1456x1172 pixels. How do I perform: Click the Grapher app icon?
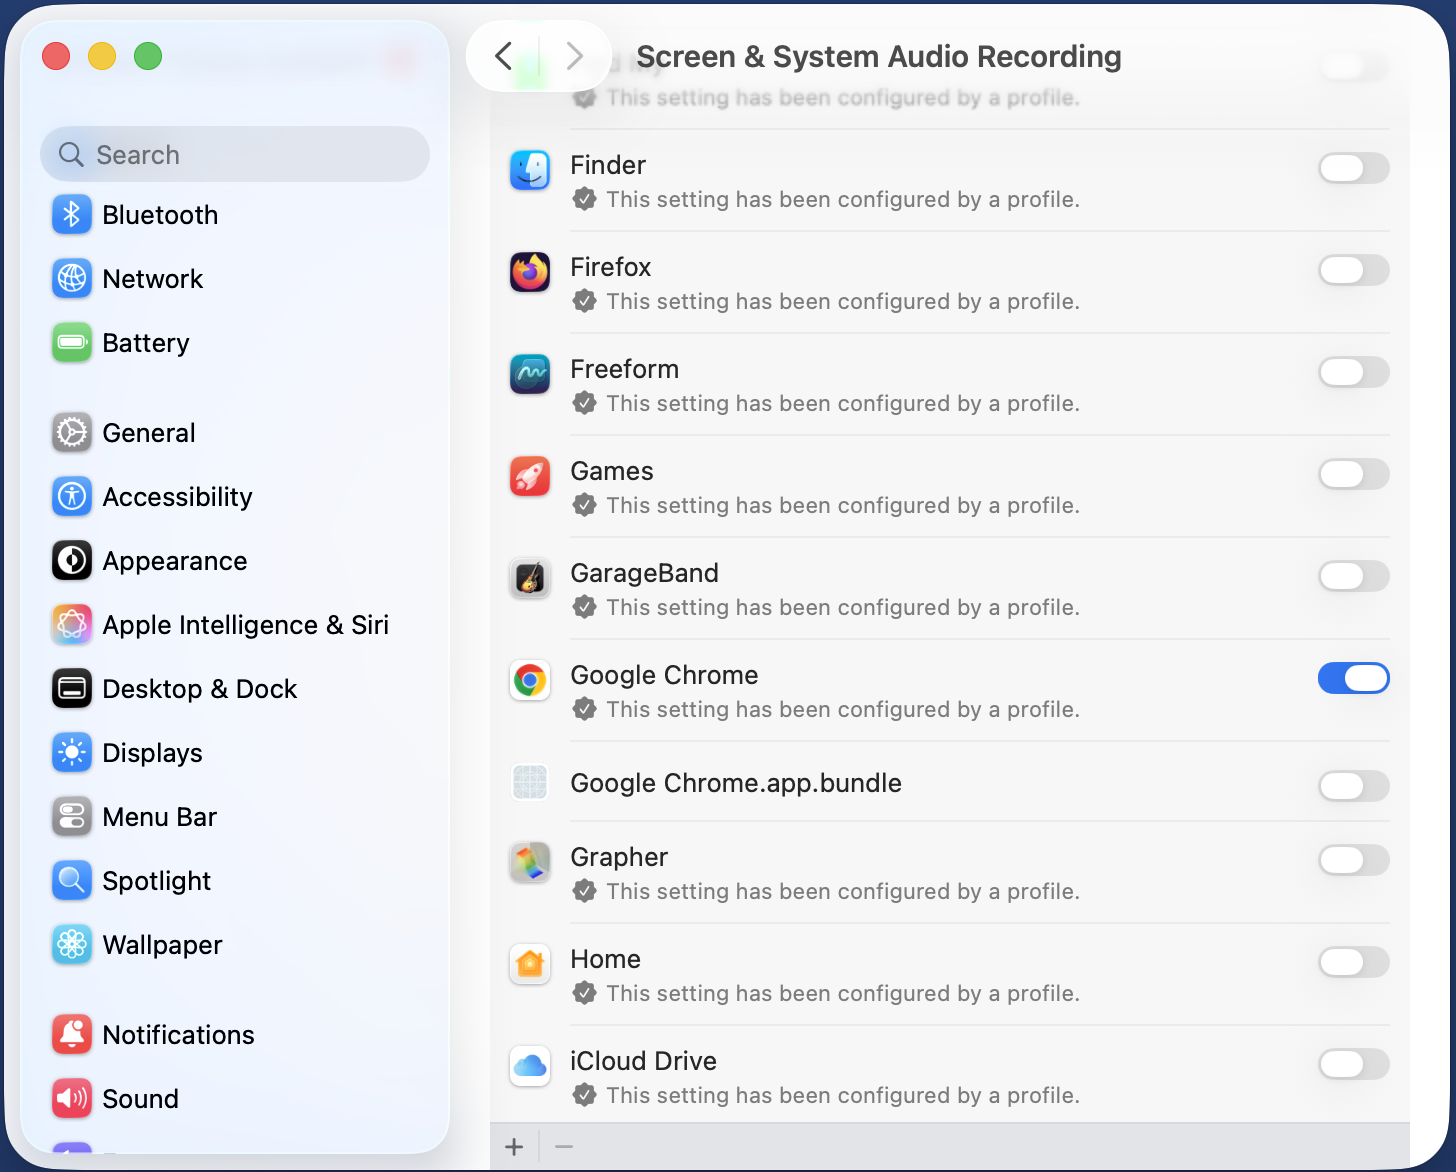point(530,862)
